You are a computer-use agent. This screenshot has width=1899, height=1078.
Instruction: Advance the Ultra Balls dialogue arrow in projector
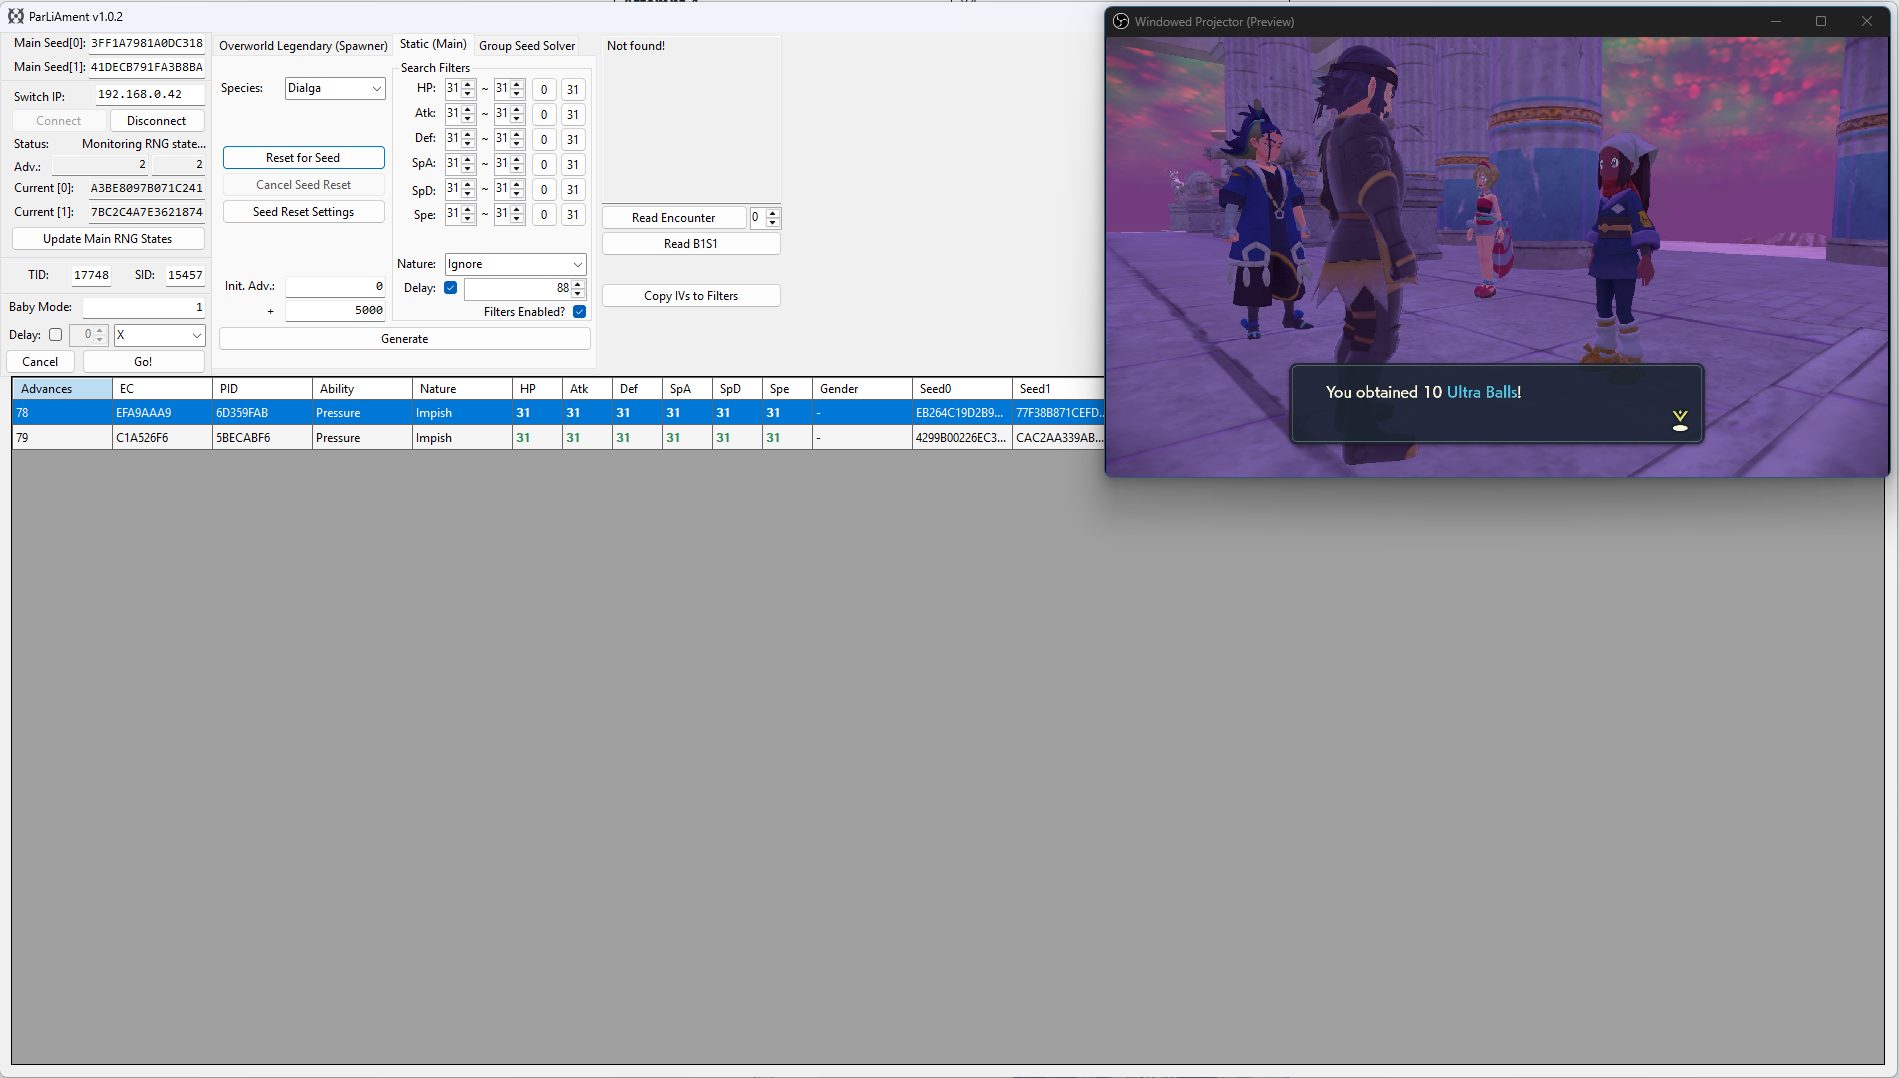[x=1680, y=420]
